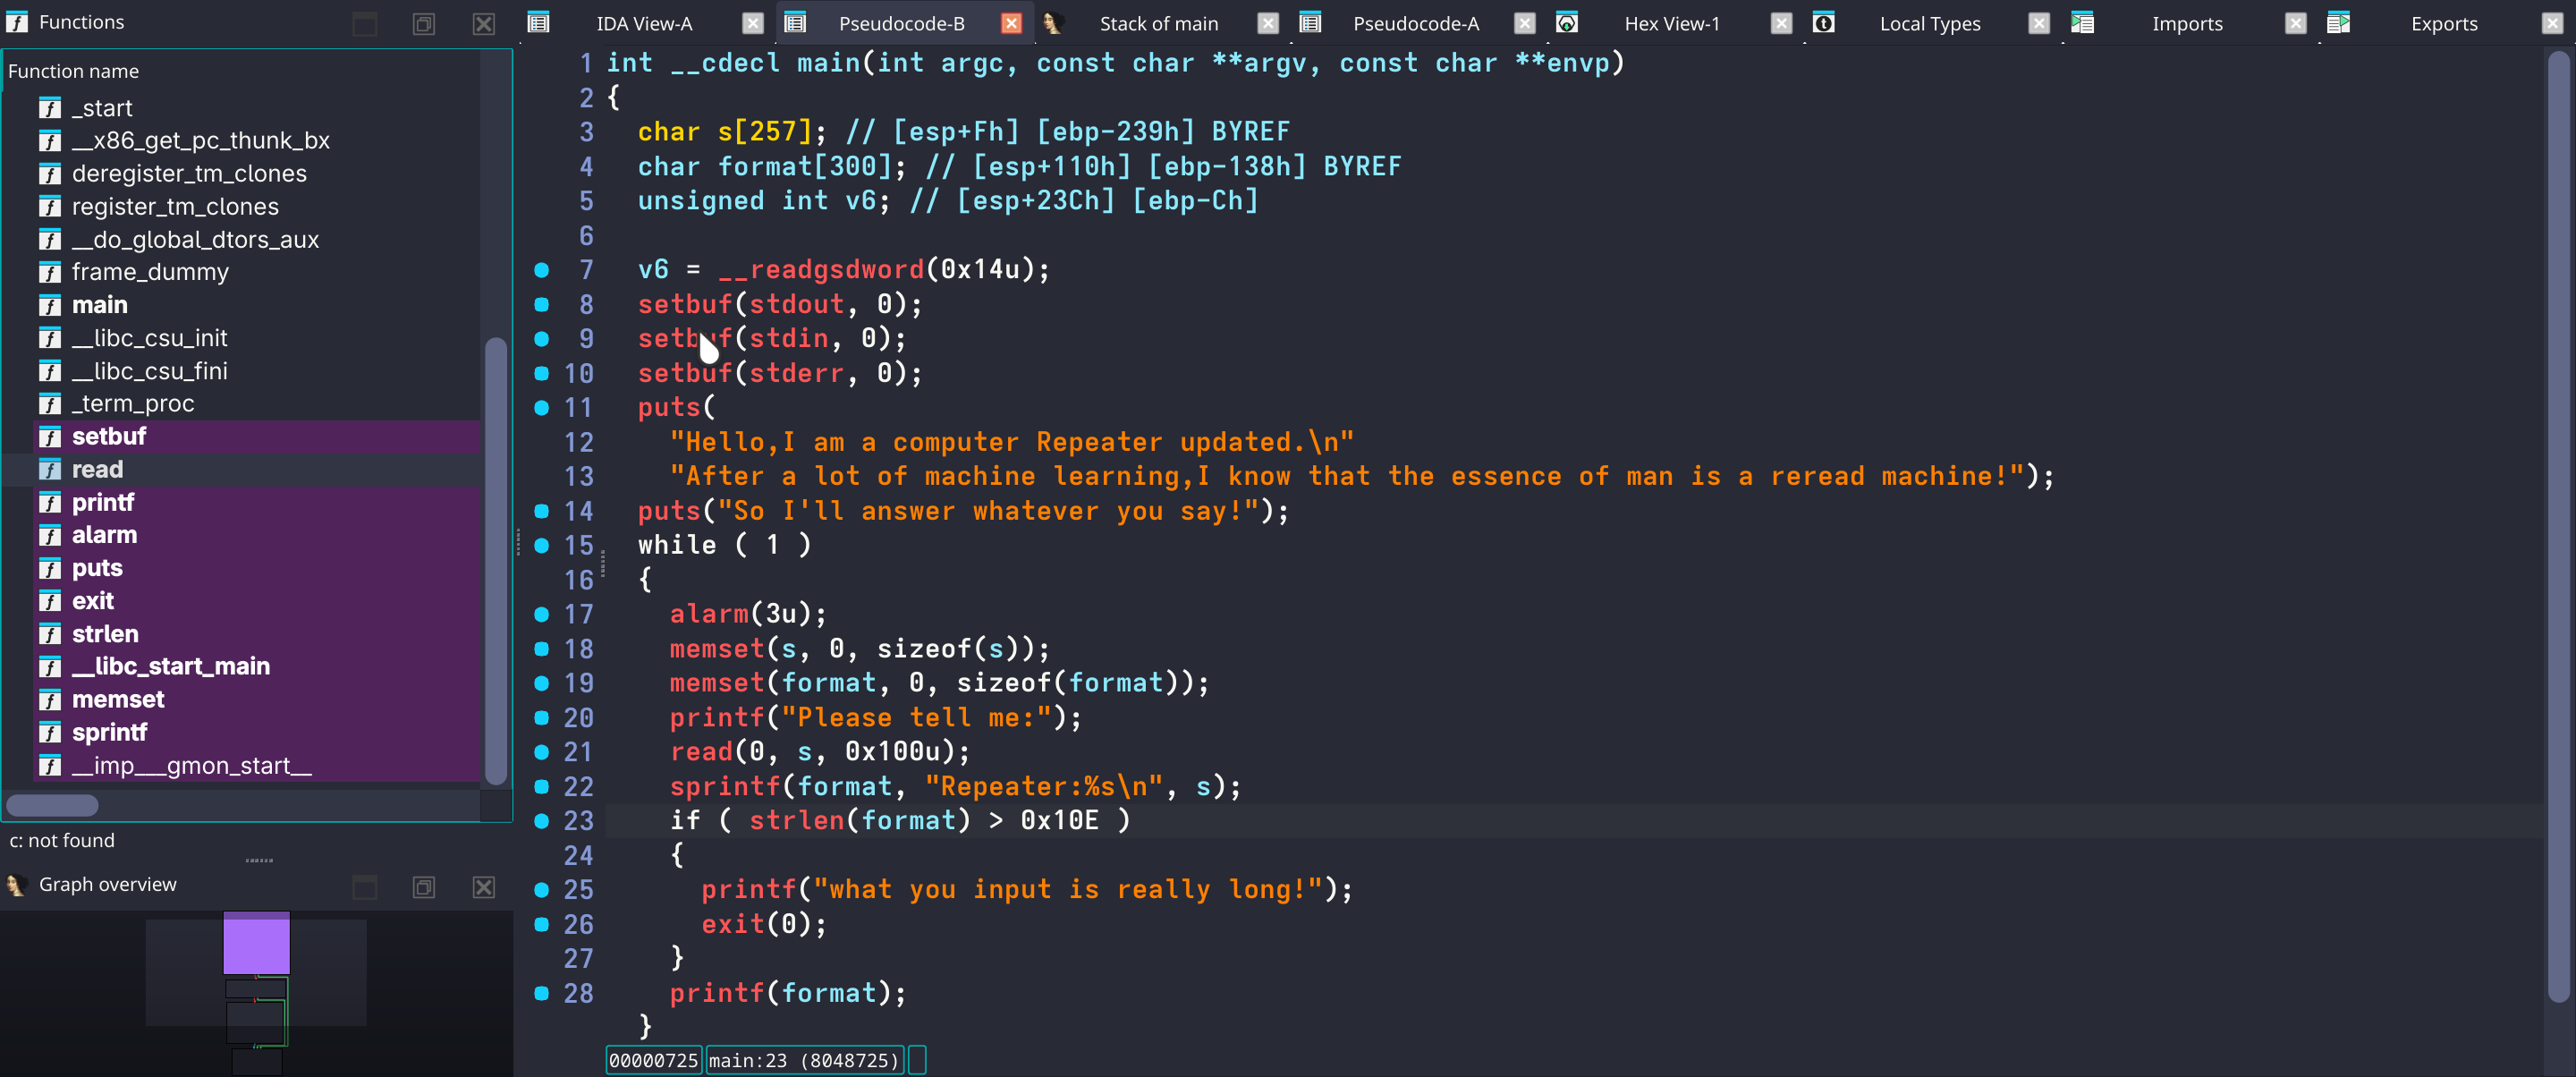Viewport: 2576px width, 1077px height.
Task: Click the Functions list horizontal scrollbar
Action: tap(52, 805)
